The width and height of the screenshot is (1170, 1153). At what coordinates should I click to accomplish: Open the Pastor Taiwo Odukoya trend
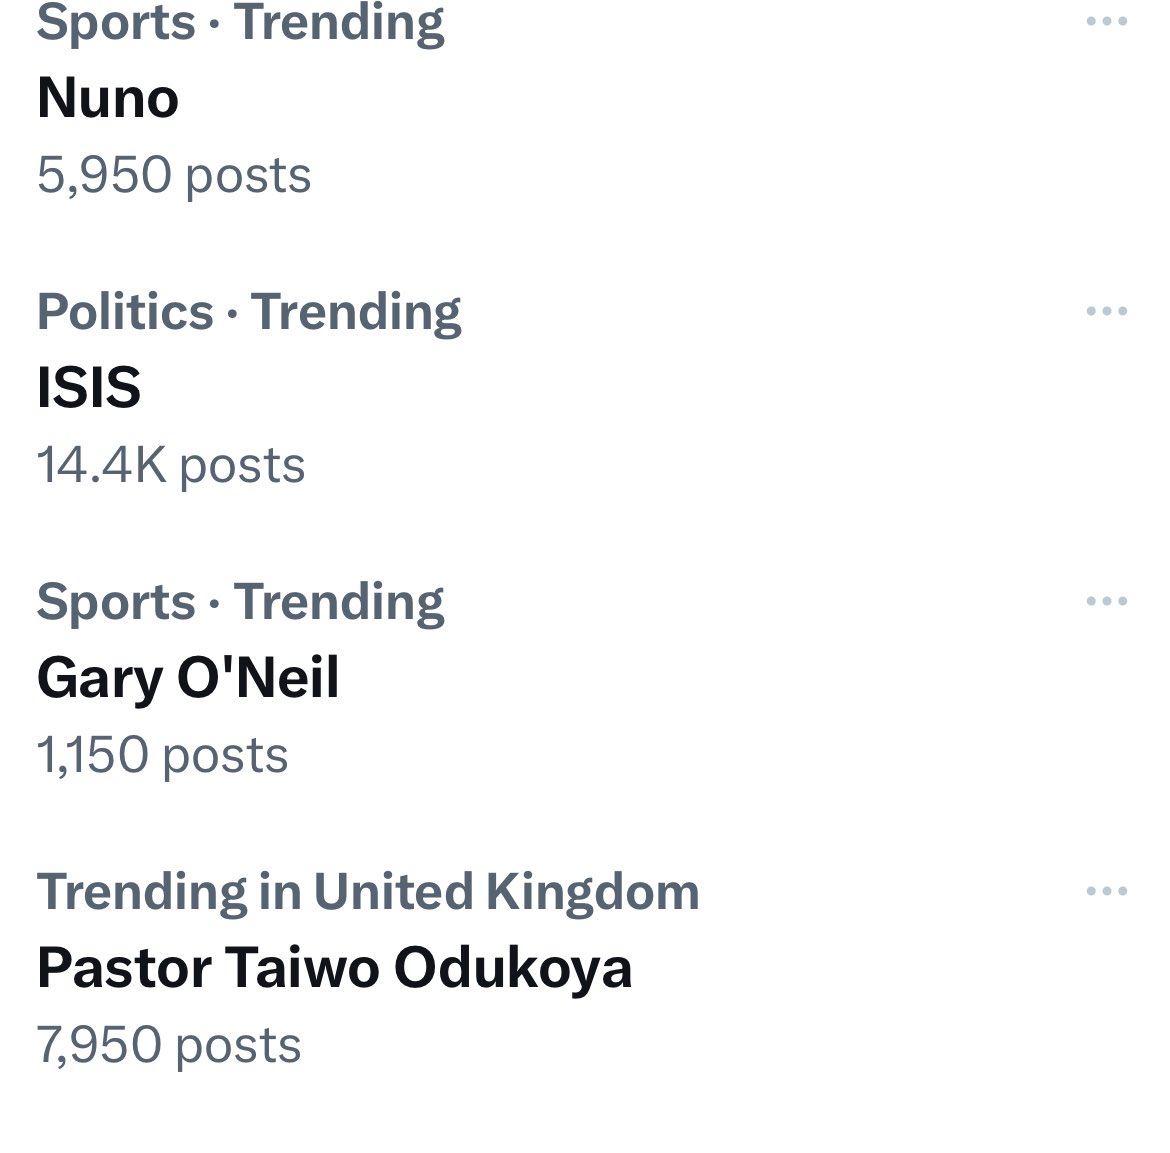(x=334, y=968)
